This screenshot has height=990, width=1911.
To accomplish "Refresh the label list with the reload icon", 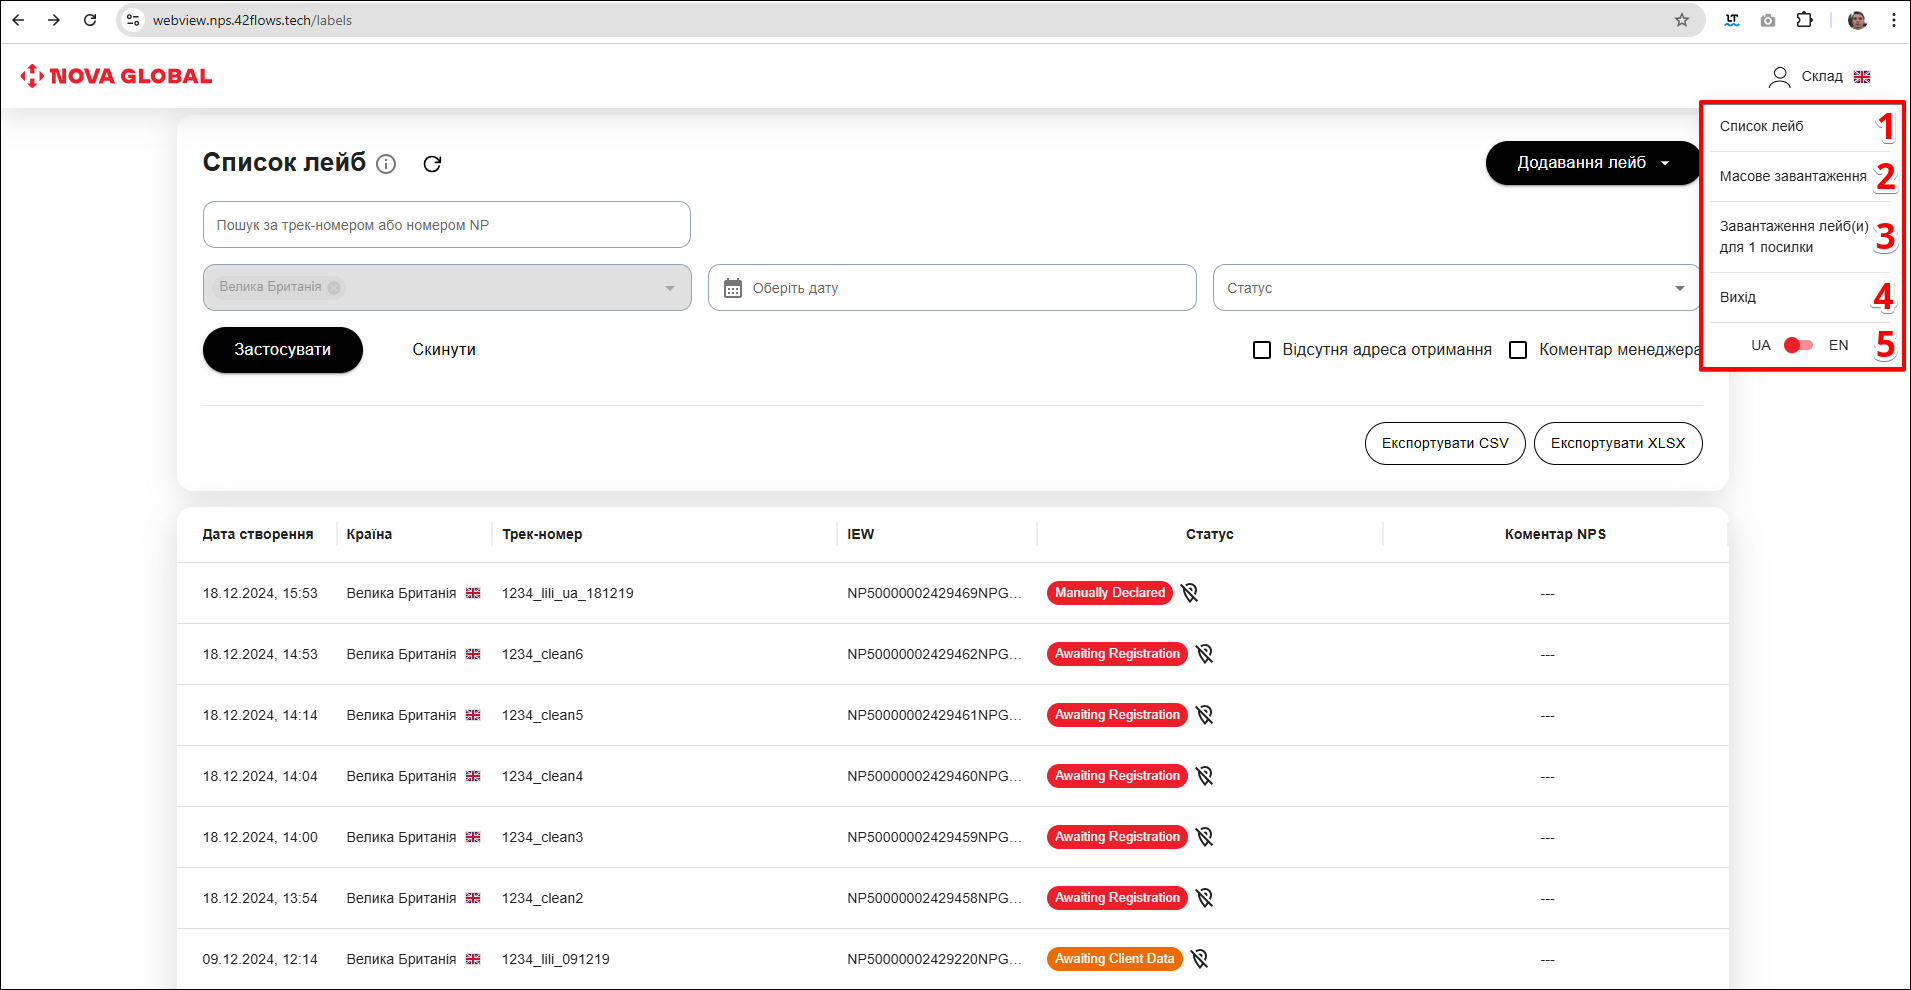I will click(x=432, y=164).
